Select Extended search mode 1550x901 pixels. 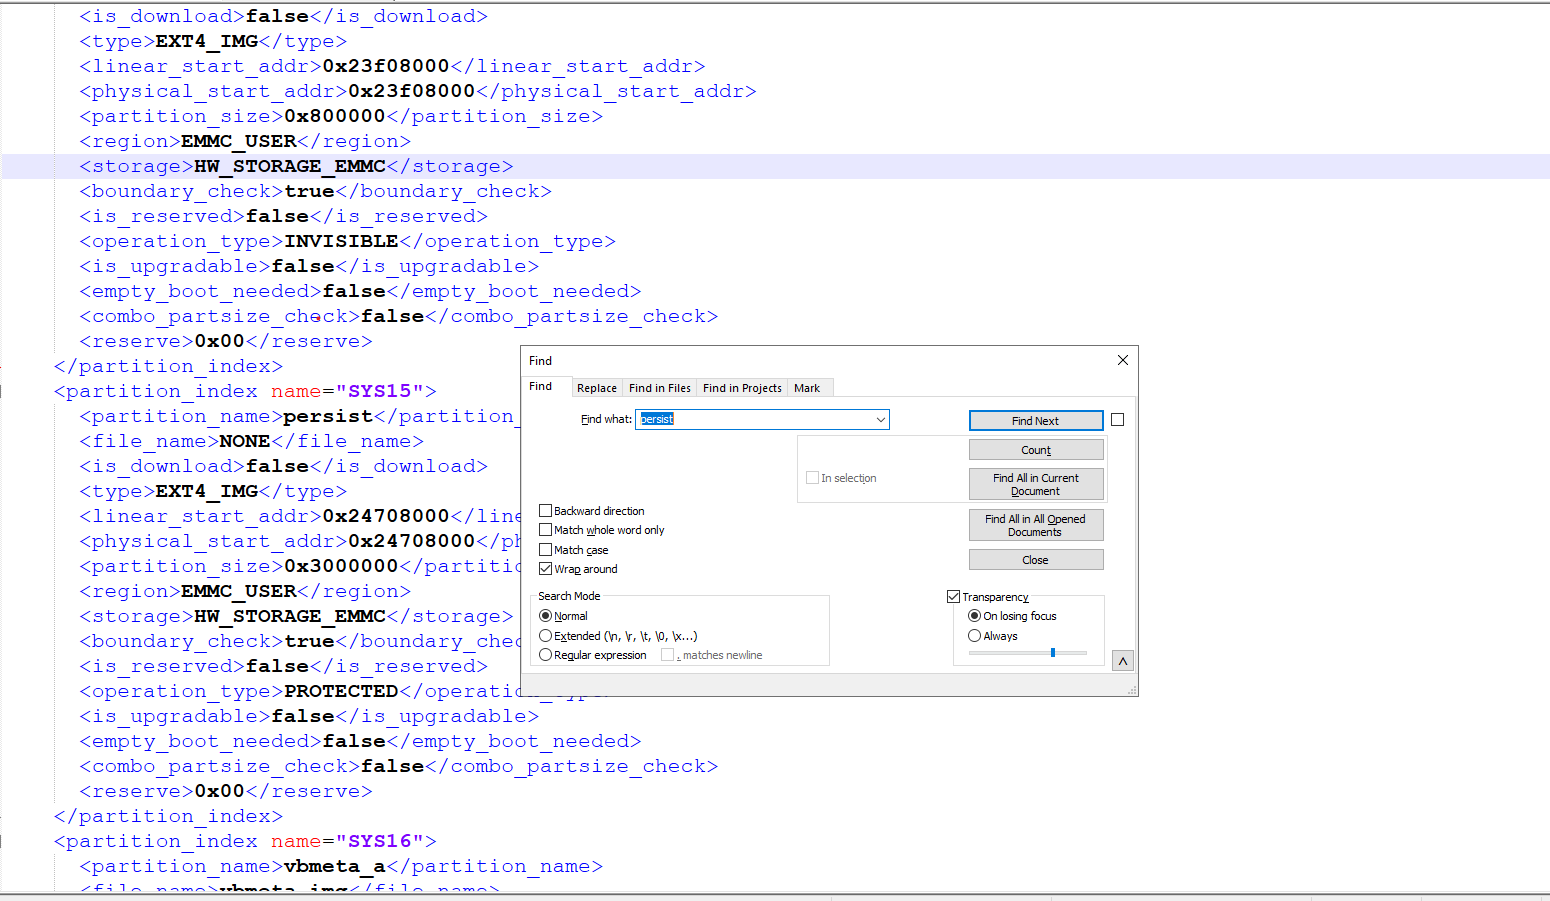click(x=544, y=635)
